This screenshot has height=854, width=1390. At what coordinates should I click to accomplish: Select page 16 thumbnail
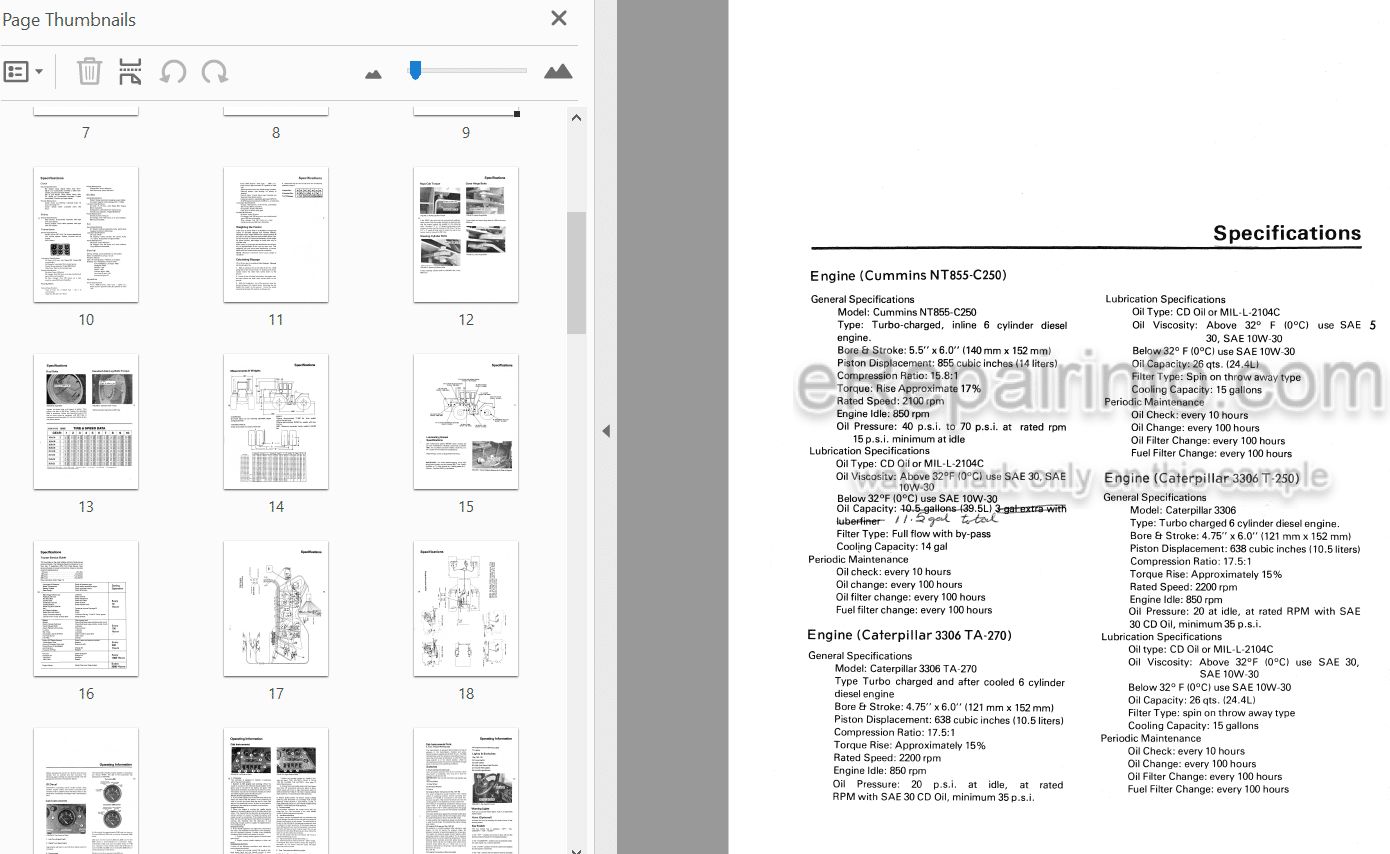click(86, 608)
